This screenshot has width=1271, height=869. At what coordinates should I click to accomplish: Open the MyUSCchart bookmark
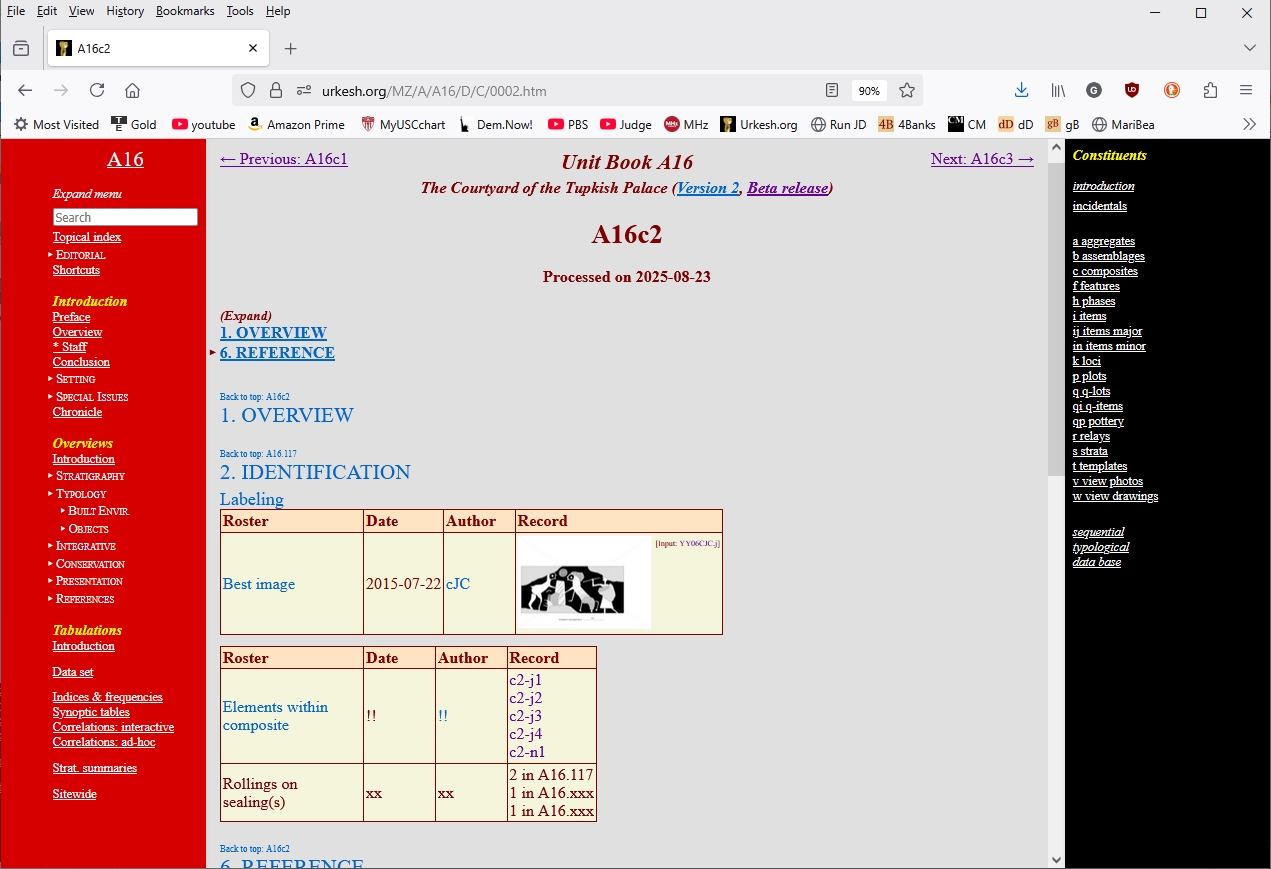click(403, 124)
